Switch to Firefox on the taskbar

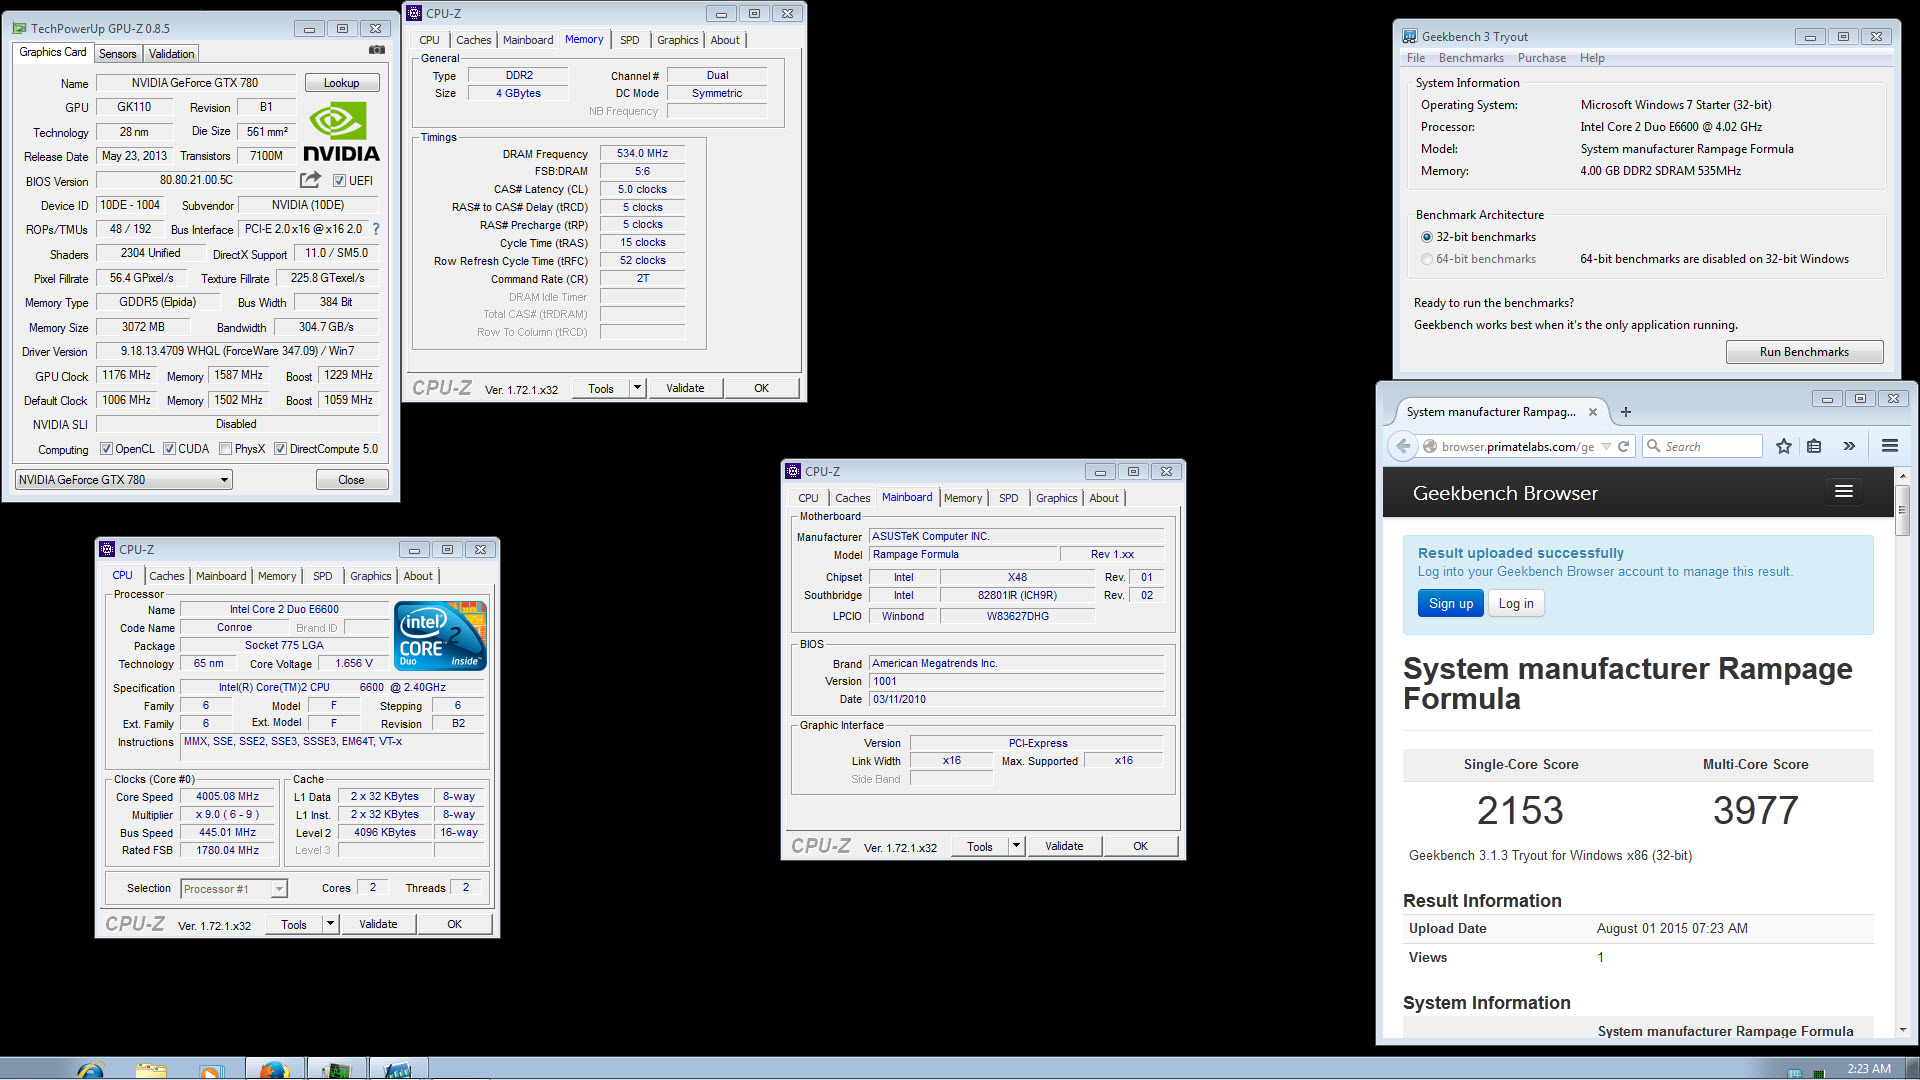(274, 1070)
